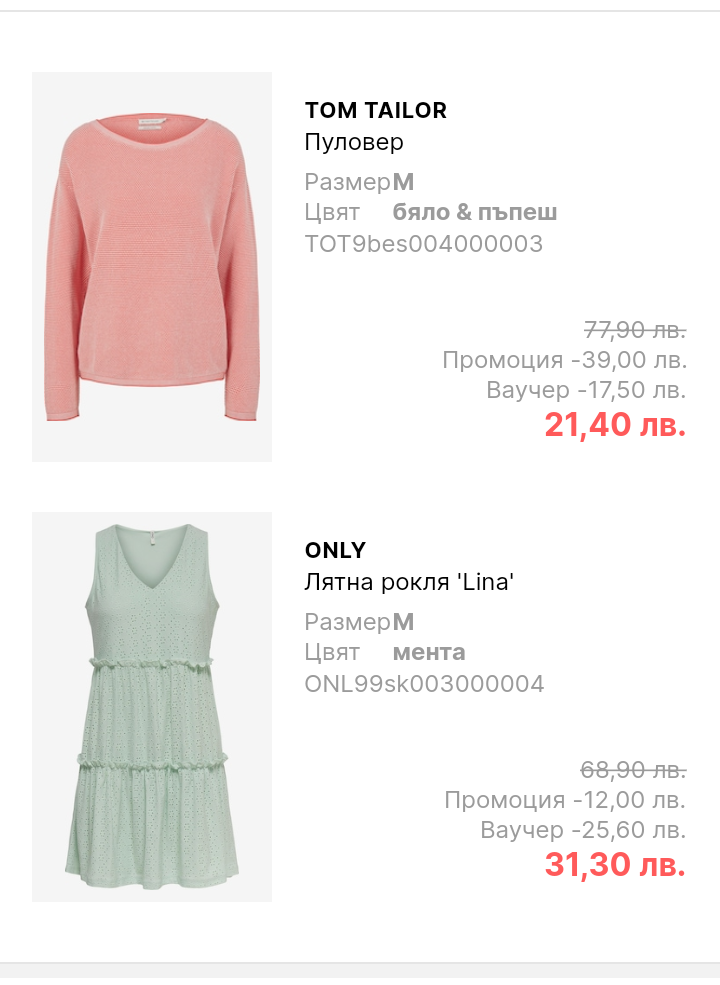Open the mint ONLY dress image
Screen dimensions: 720x985
[x=152, y=707]
